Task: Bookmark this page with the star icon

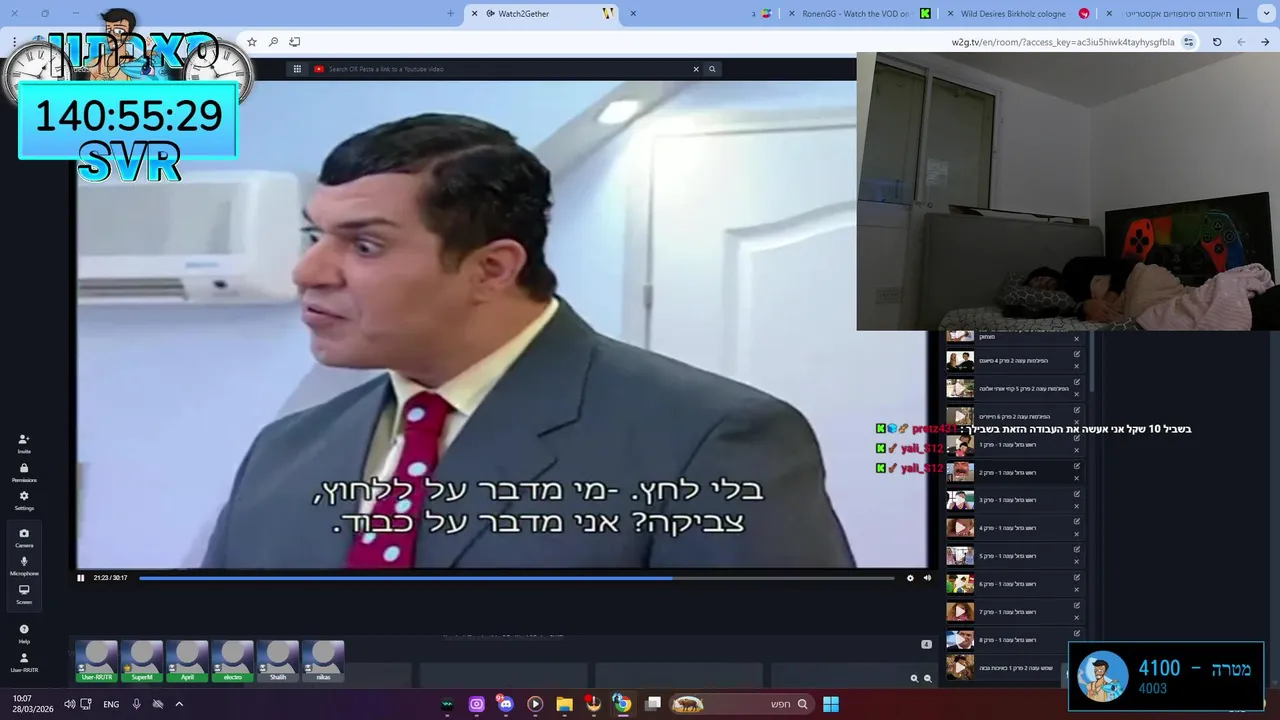Action: tap(252, 42)
